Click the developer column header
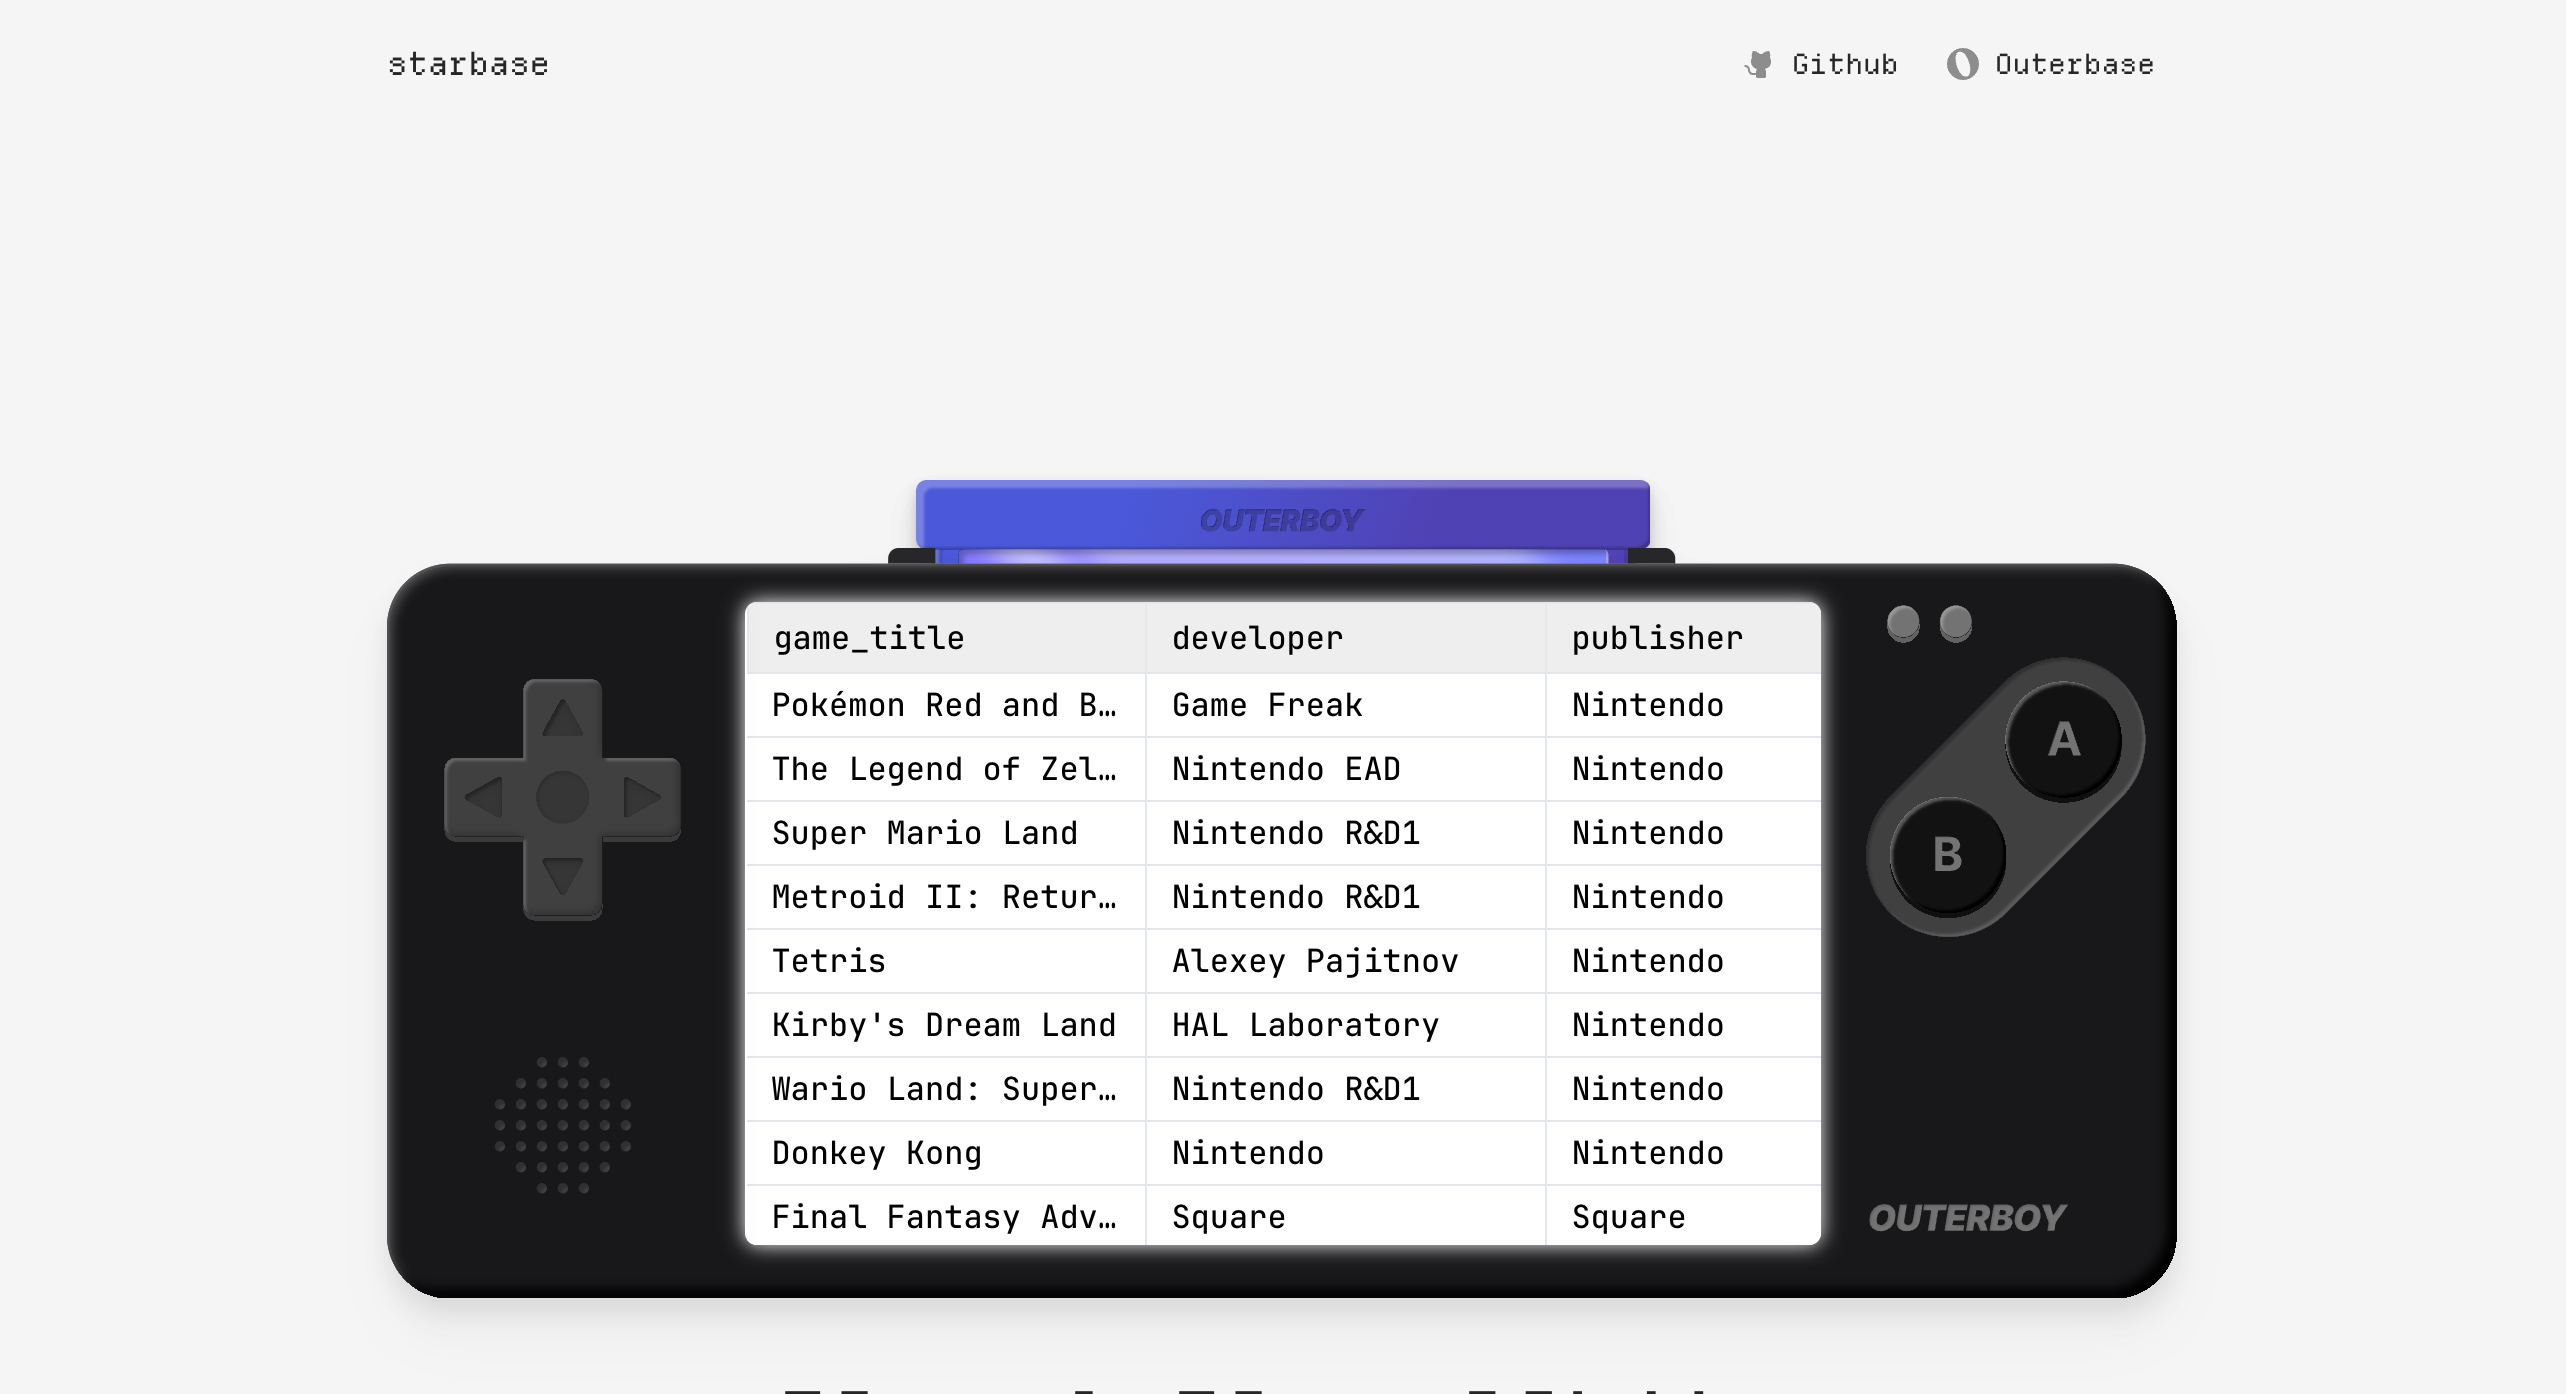The image size is (2566, 1394). (1345, 638)
